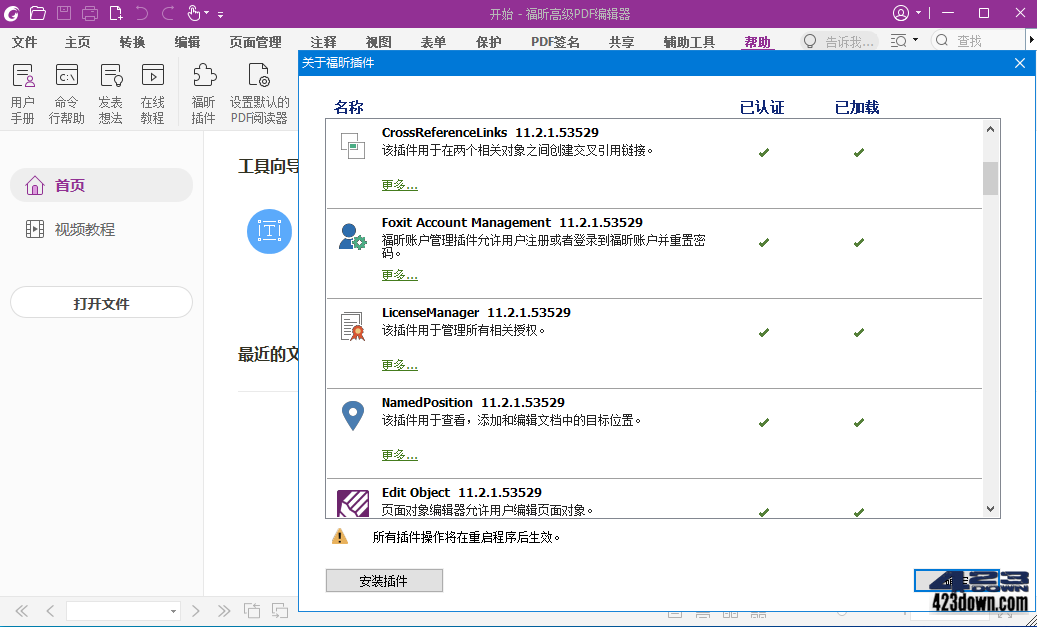Click the user account icon
Viewport: 1037px width, 627px height.
point(901,13)
